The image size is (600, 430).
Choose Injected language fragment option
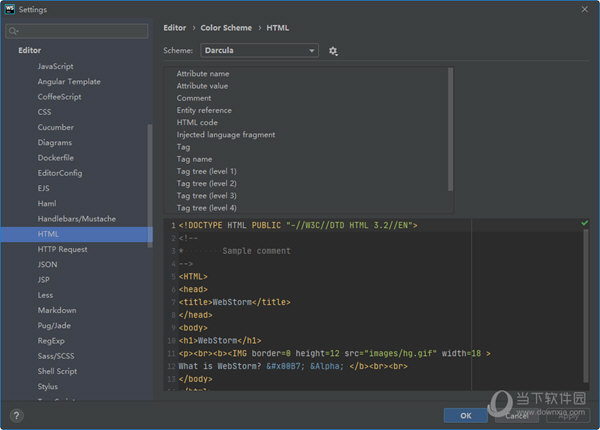click(226, 135)
